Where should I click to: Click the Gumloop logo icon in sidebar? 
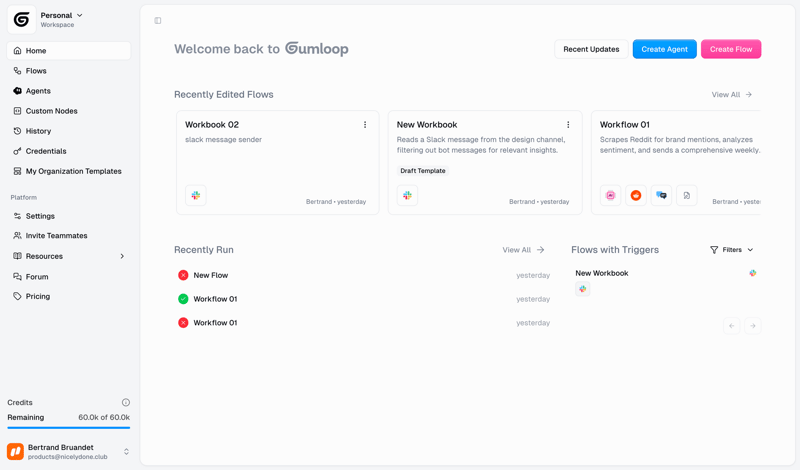[x=21, y=19]
